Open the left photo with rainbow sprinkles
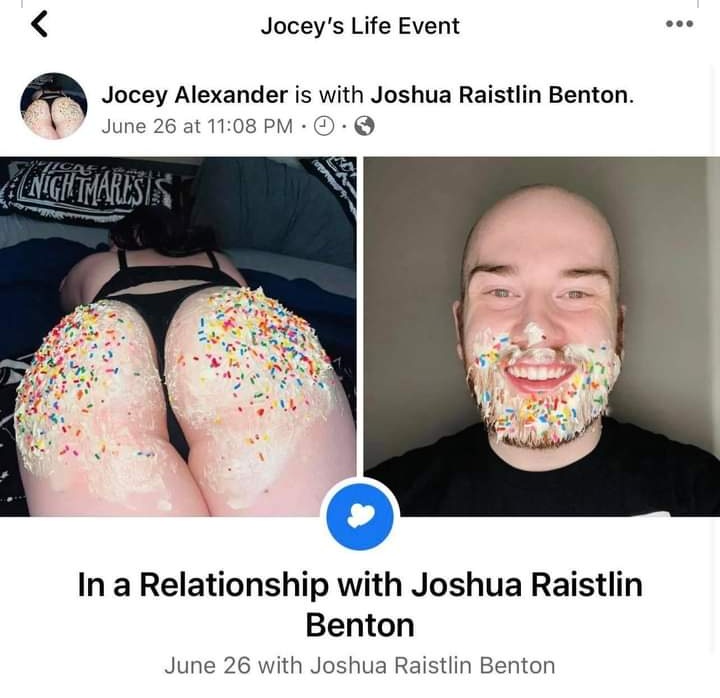The image size is (720, 698). [178, 337]
